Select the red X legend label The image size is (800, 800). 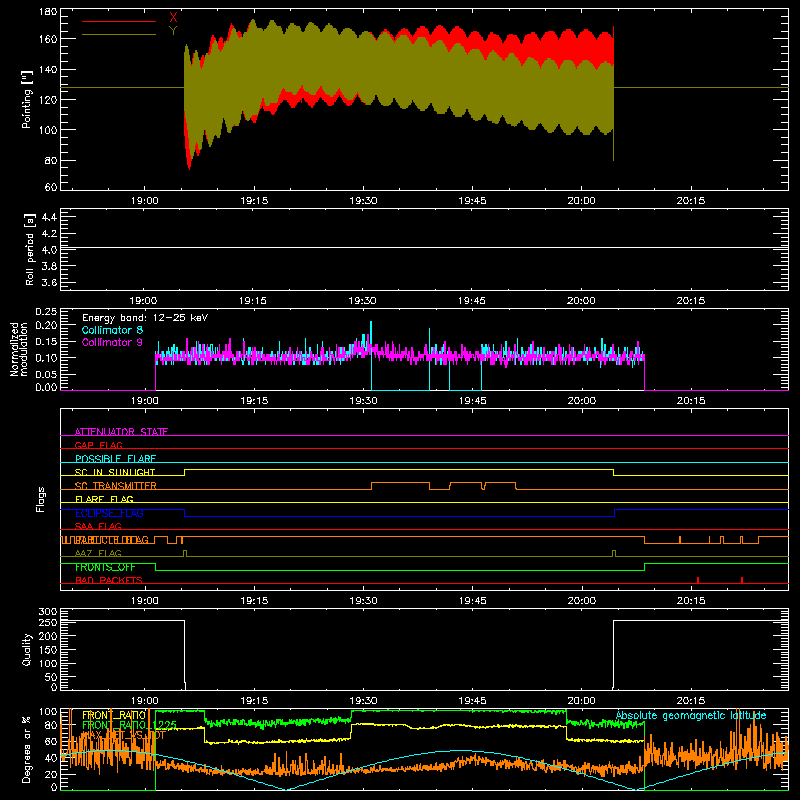tap(173, 18)
